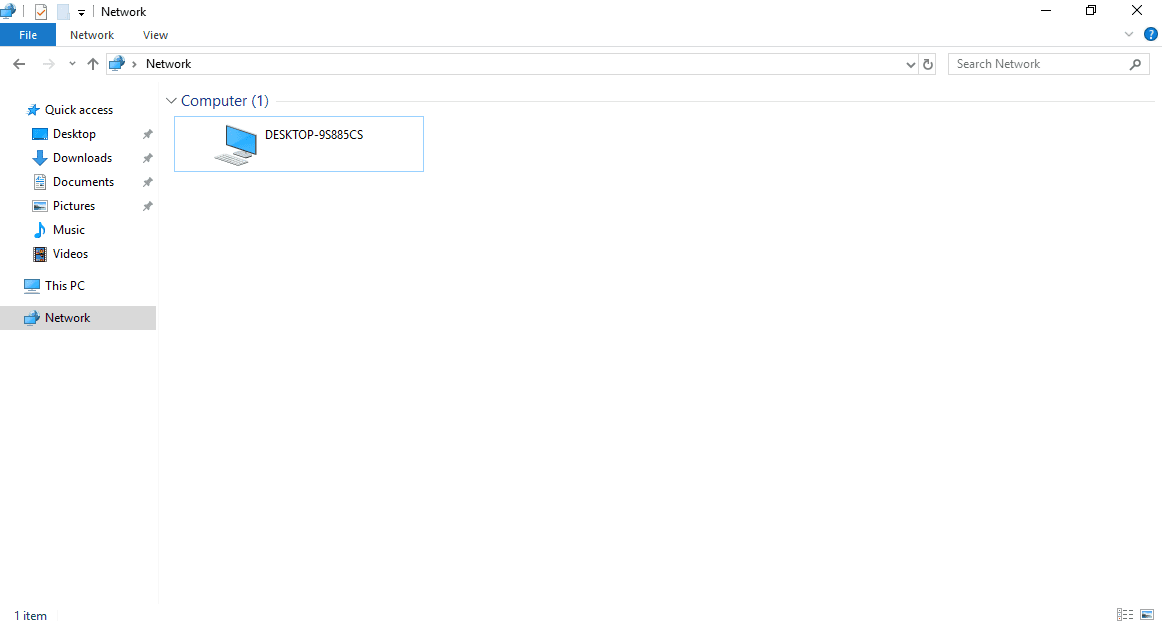Switch to Details view in status bar
Screen dimensions: 1162x627
(1125, 614)
